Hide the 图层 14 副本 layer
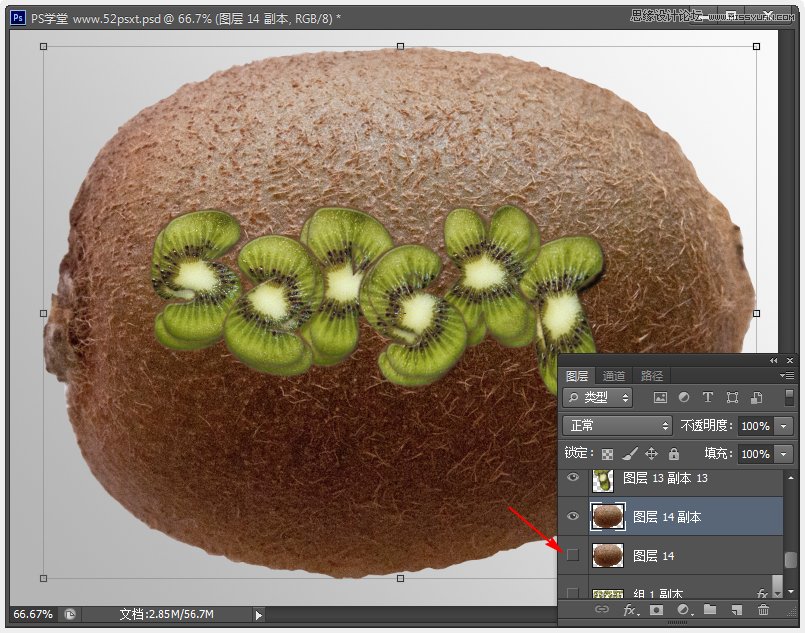This screenshot has height=633, width=805. (573, 517)
